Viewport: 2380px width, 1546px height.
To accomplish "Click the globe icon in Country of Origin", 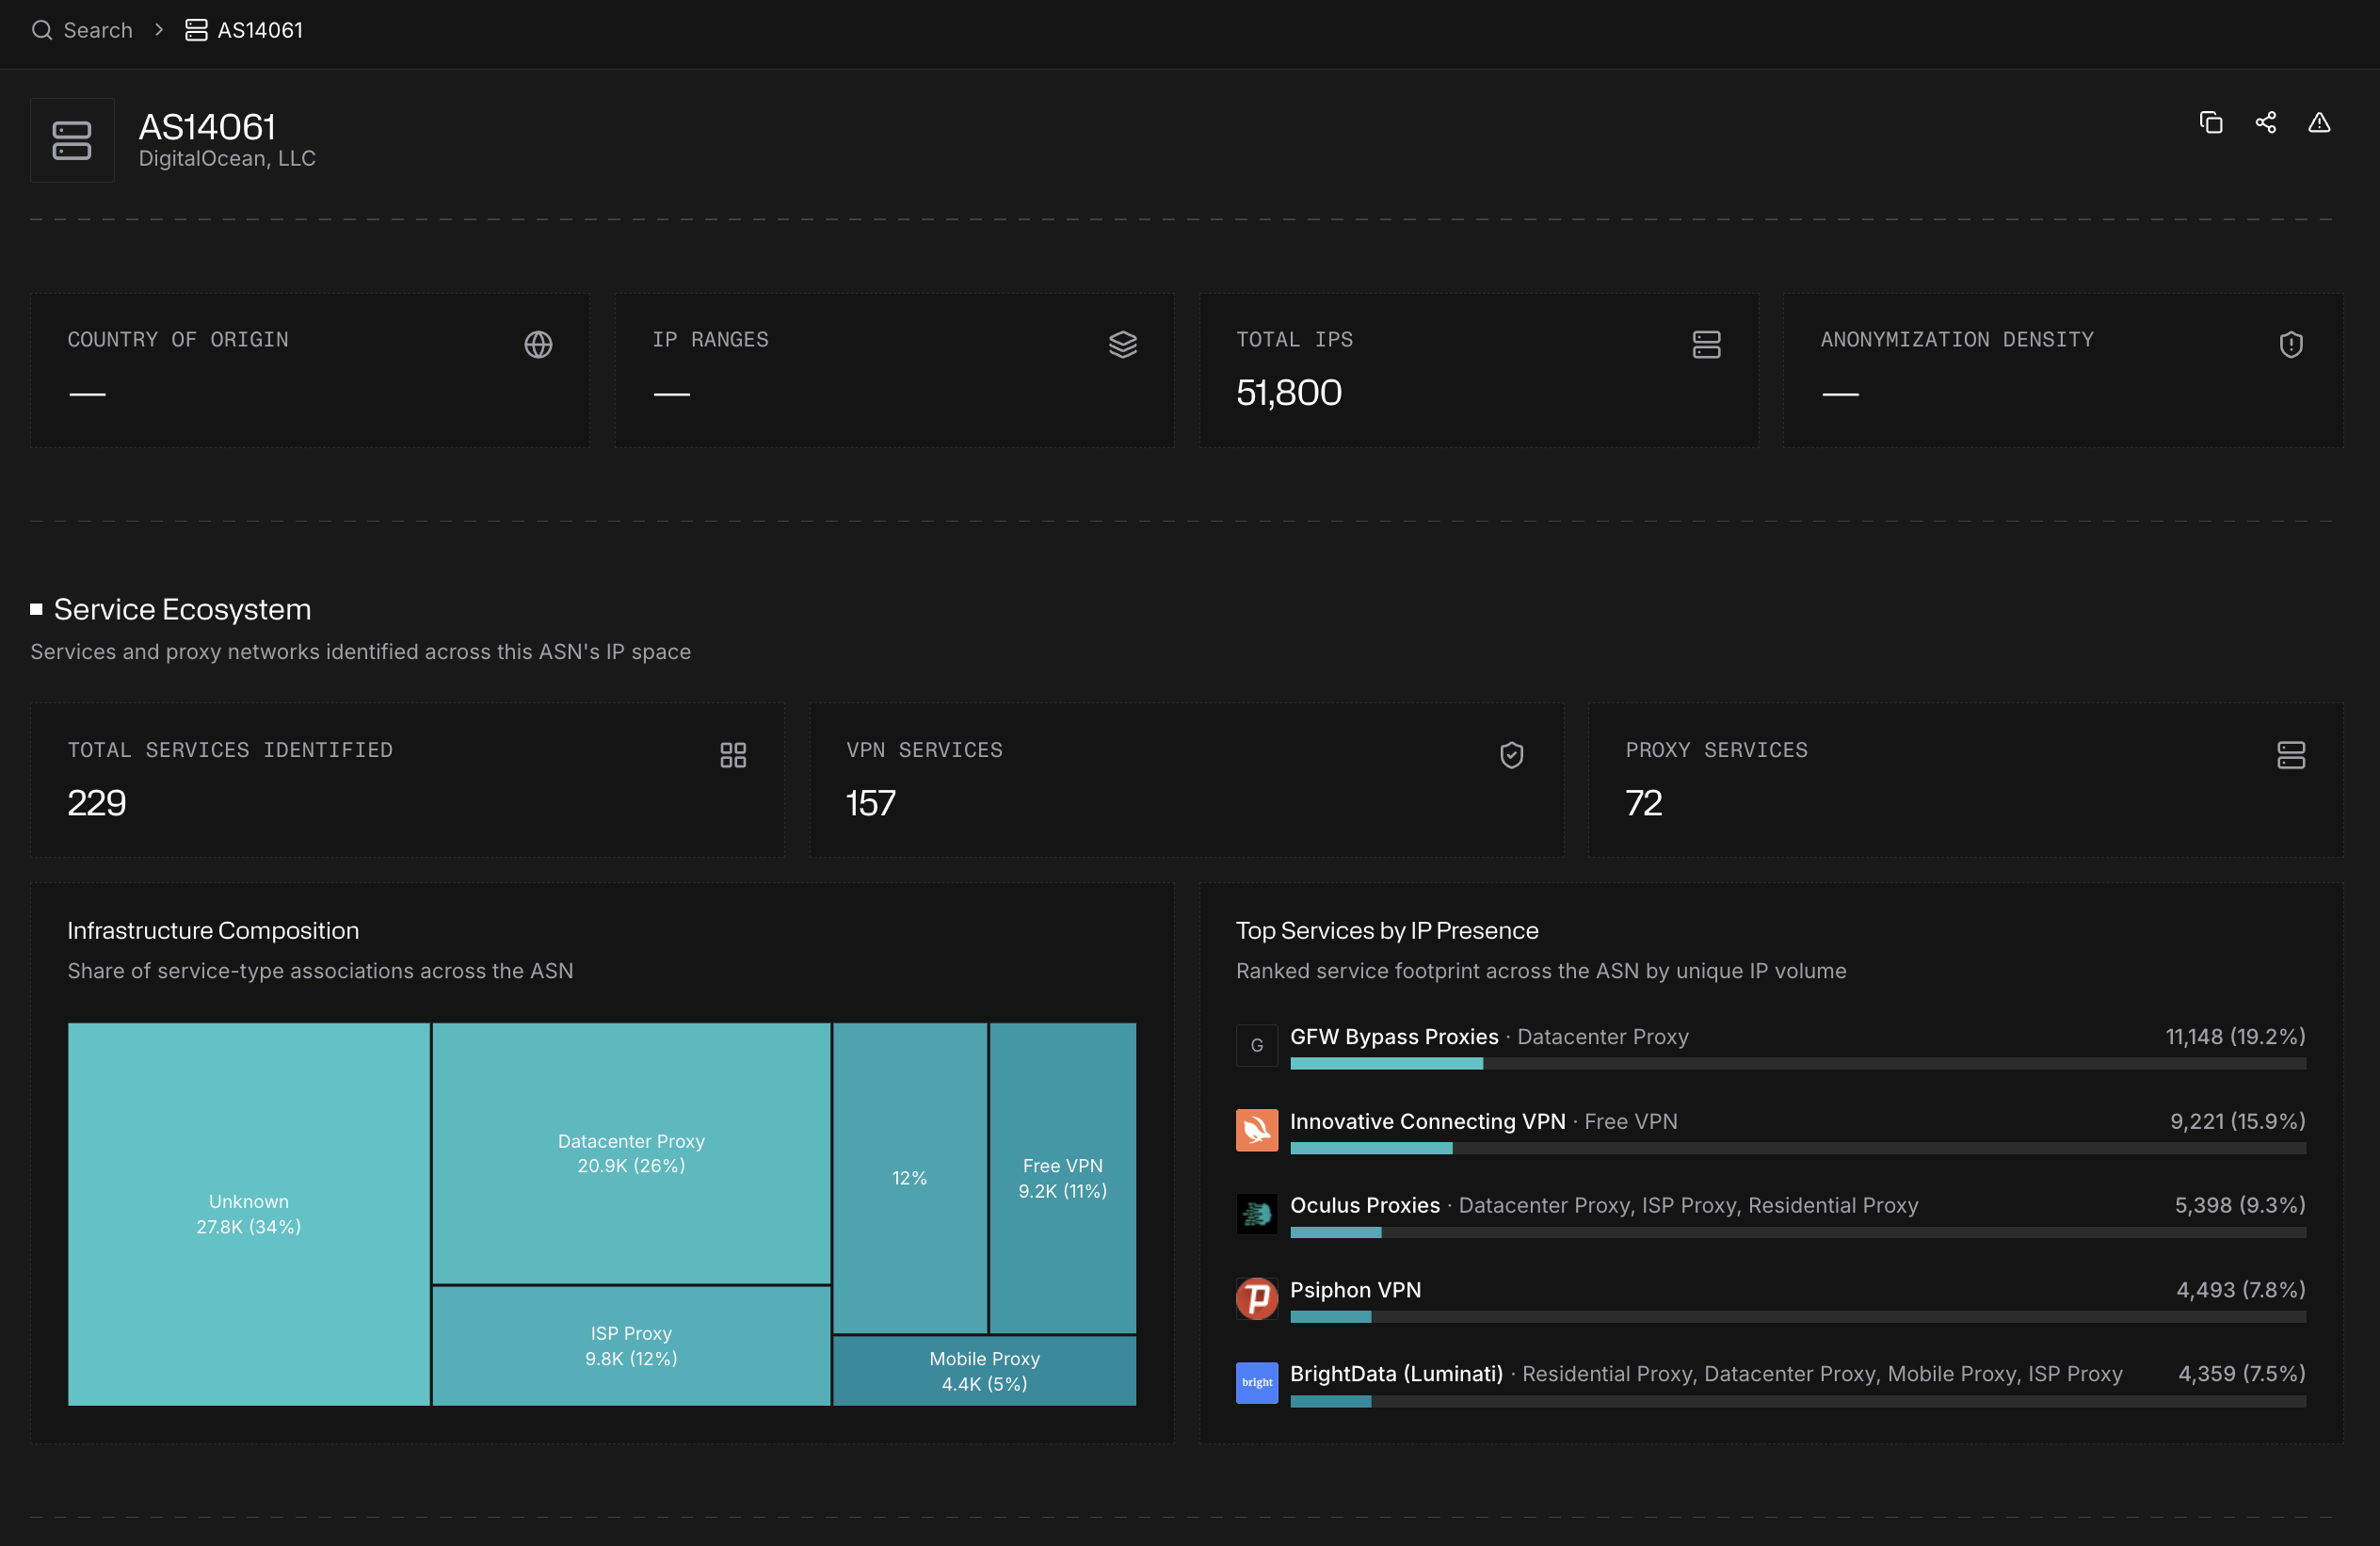I will pos(538,344).
